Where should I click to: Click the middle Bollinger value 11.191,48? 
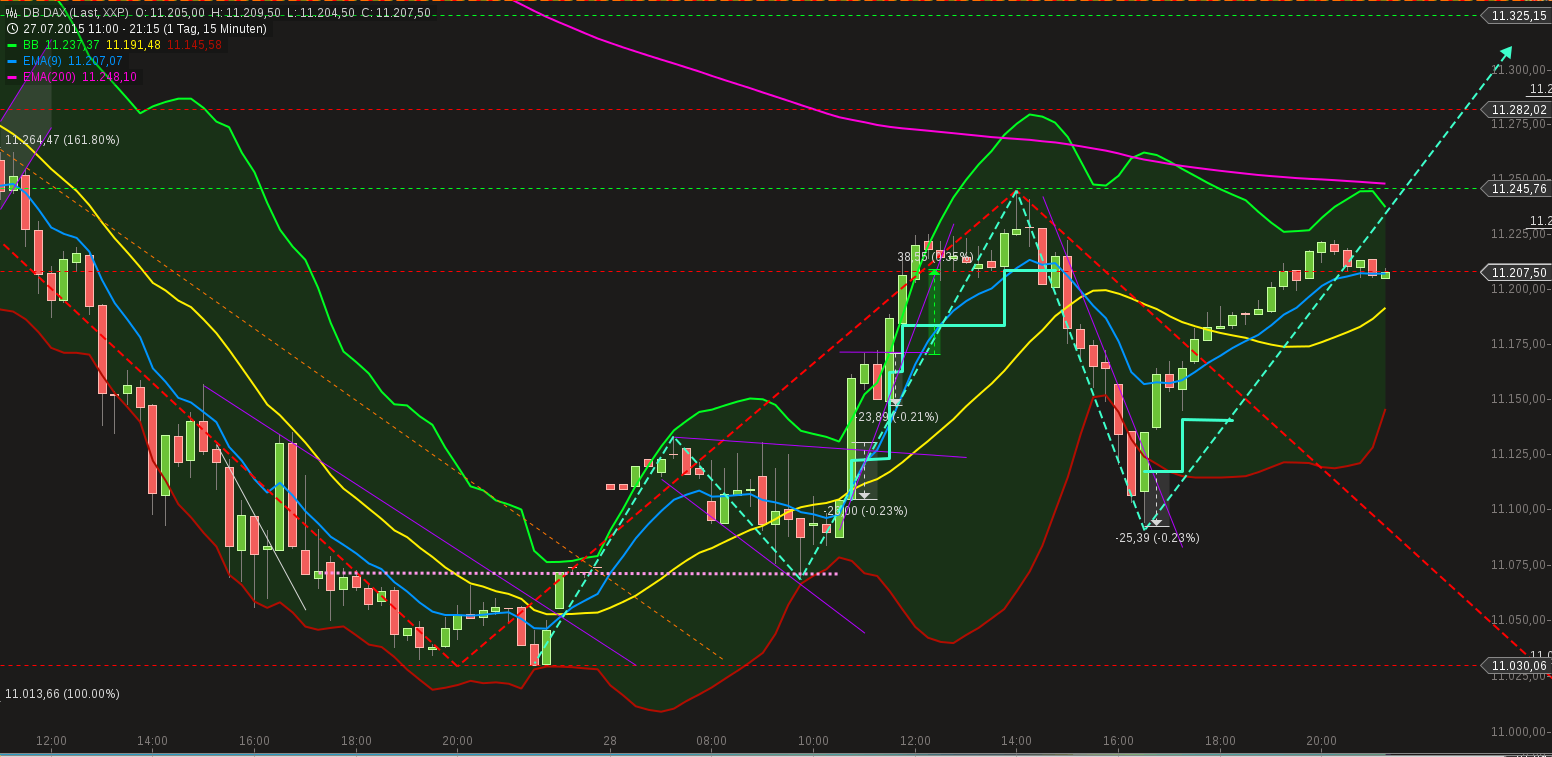tap(134, 45)
